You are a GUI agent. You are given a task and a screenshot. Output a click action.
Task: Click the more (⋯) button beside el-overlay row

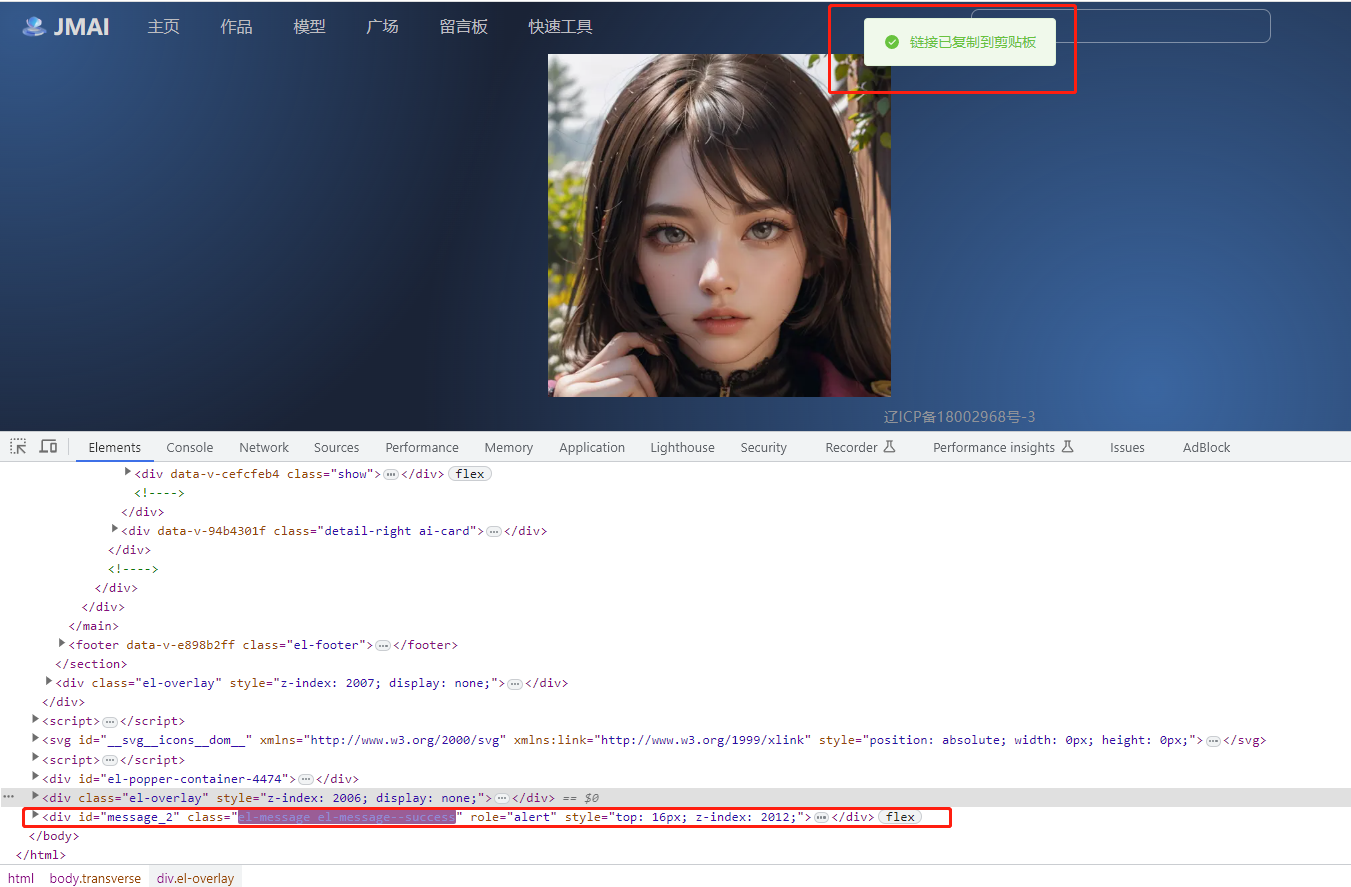point(9,797)
